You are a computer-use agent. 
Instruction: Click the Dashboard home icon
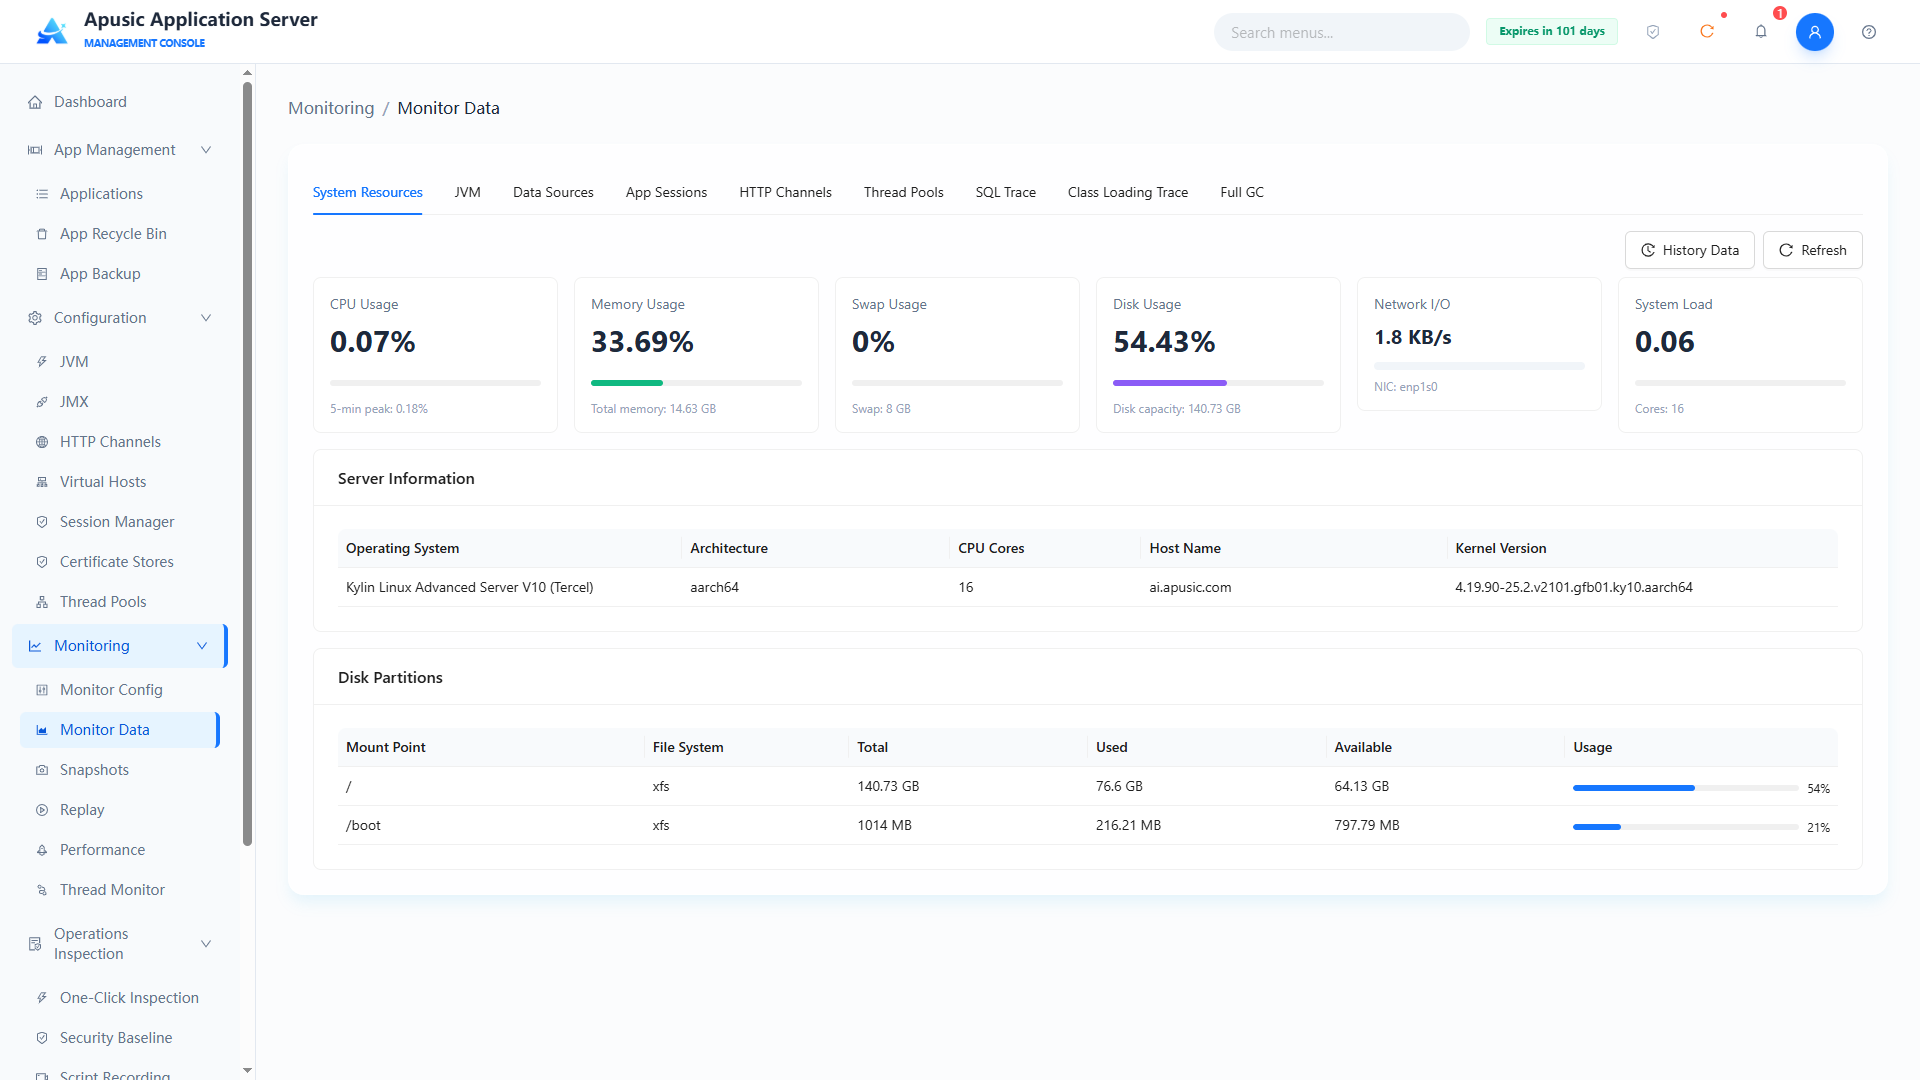(35, 102)
